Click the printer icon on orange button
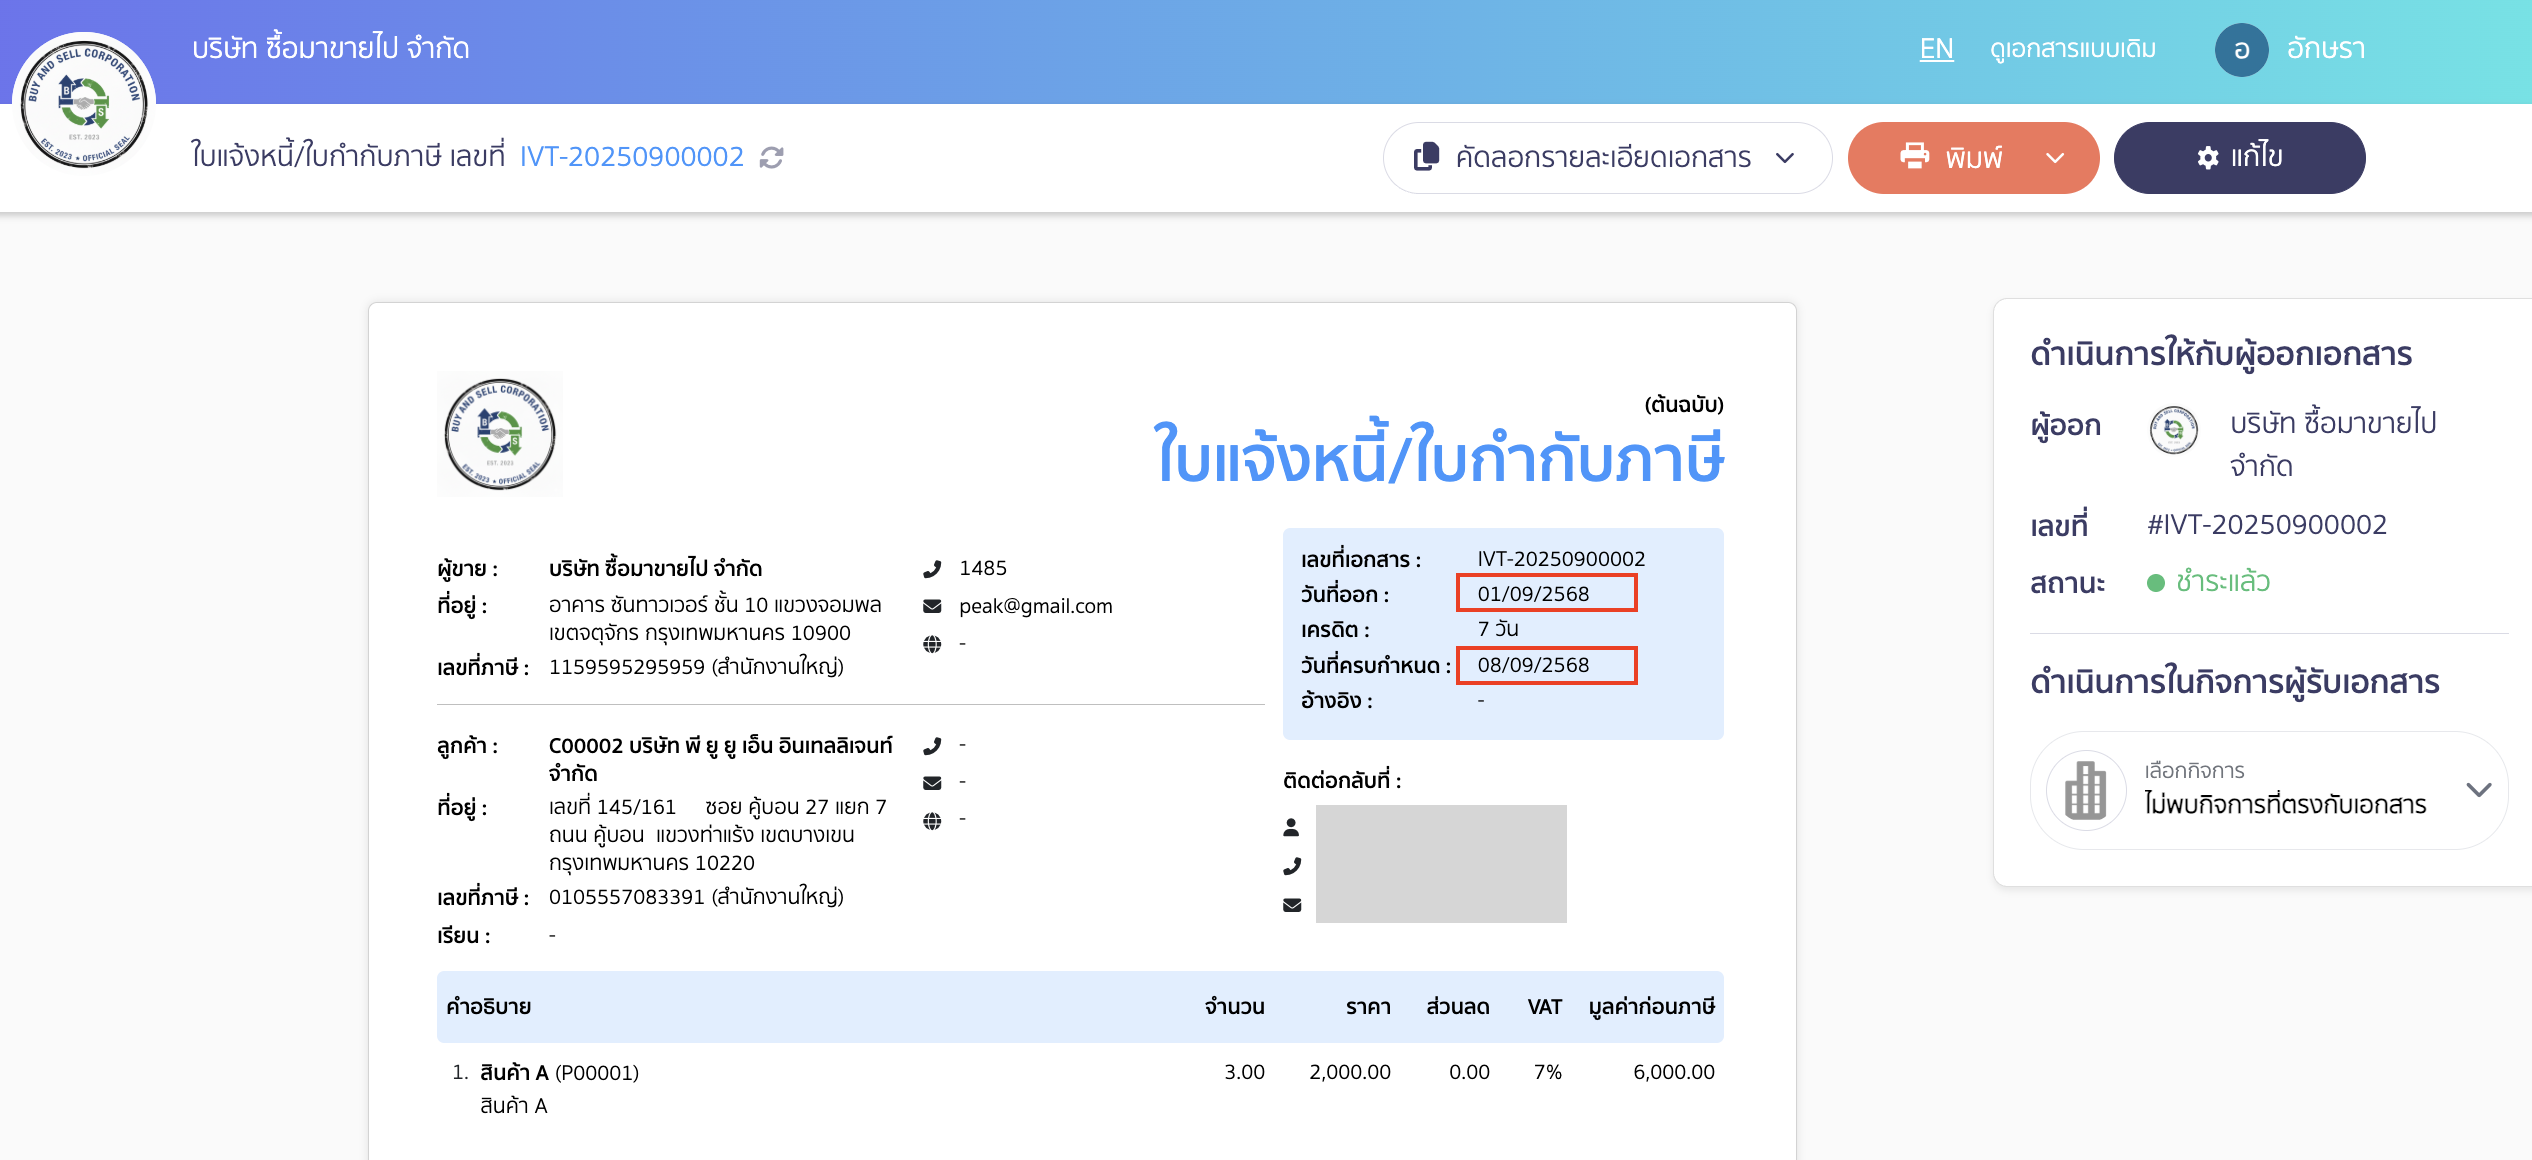The width and height of the screenshot is (2532, 1160). [x=1914, y=157]
